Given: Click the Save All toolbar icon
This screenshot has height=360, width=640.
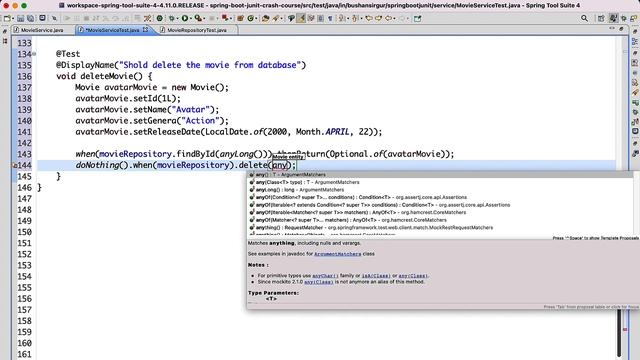Looking at the screenshot, I should pyautogui.click(x=31, y=18).
